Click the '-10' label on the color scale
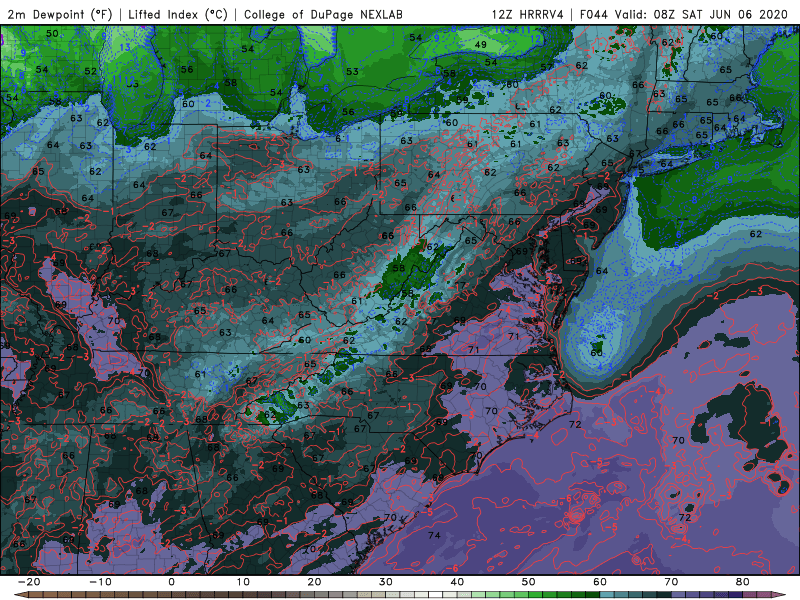 pyautogui.click(x=100, y=582)
